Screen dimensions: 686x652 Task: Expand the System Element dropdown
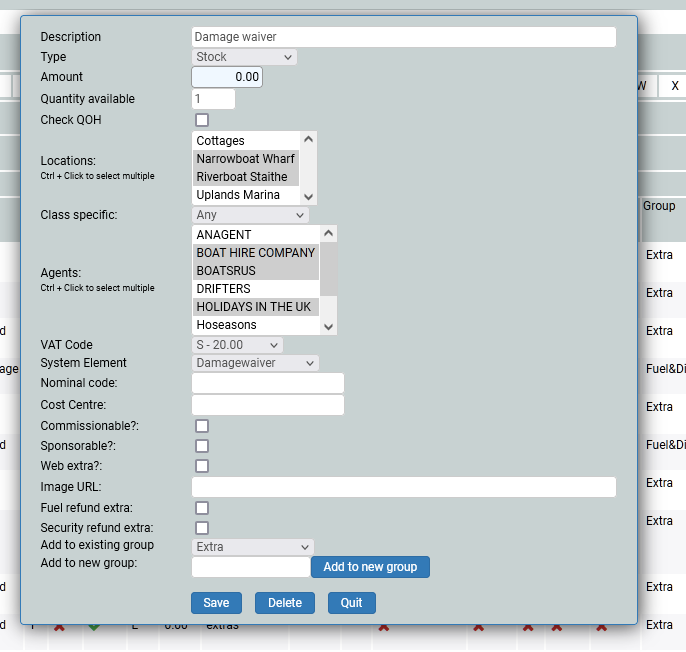pos(255,363)
